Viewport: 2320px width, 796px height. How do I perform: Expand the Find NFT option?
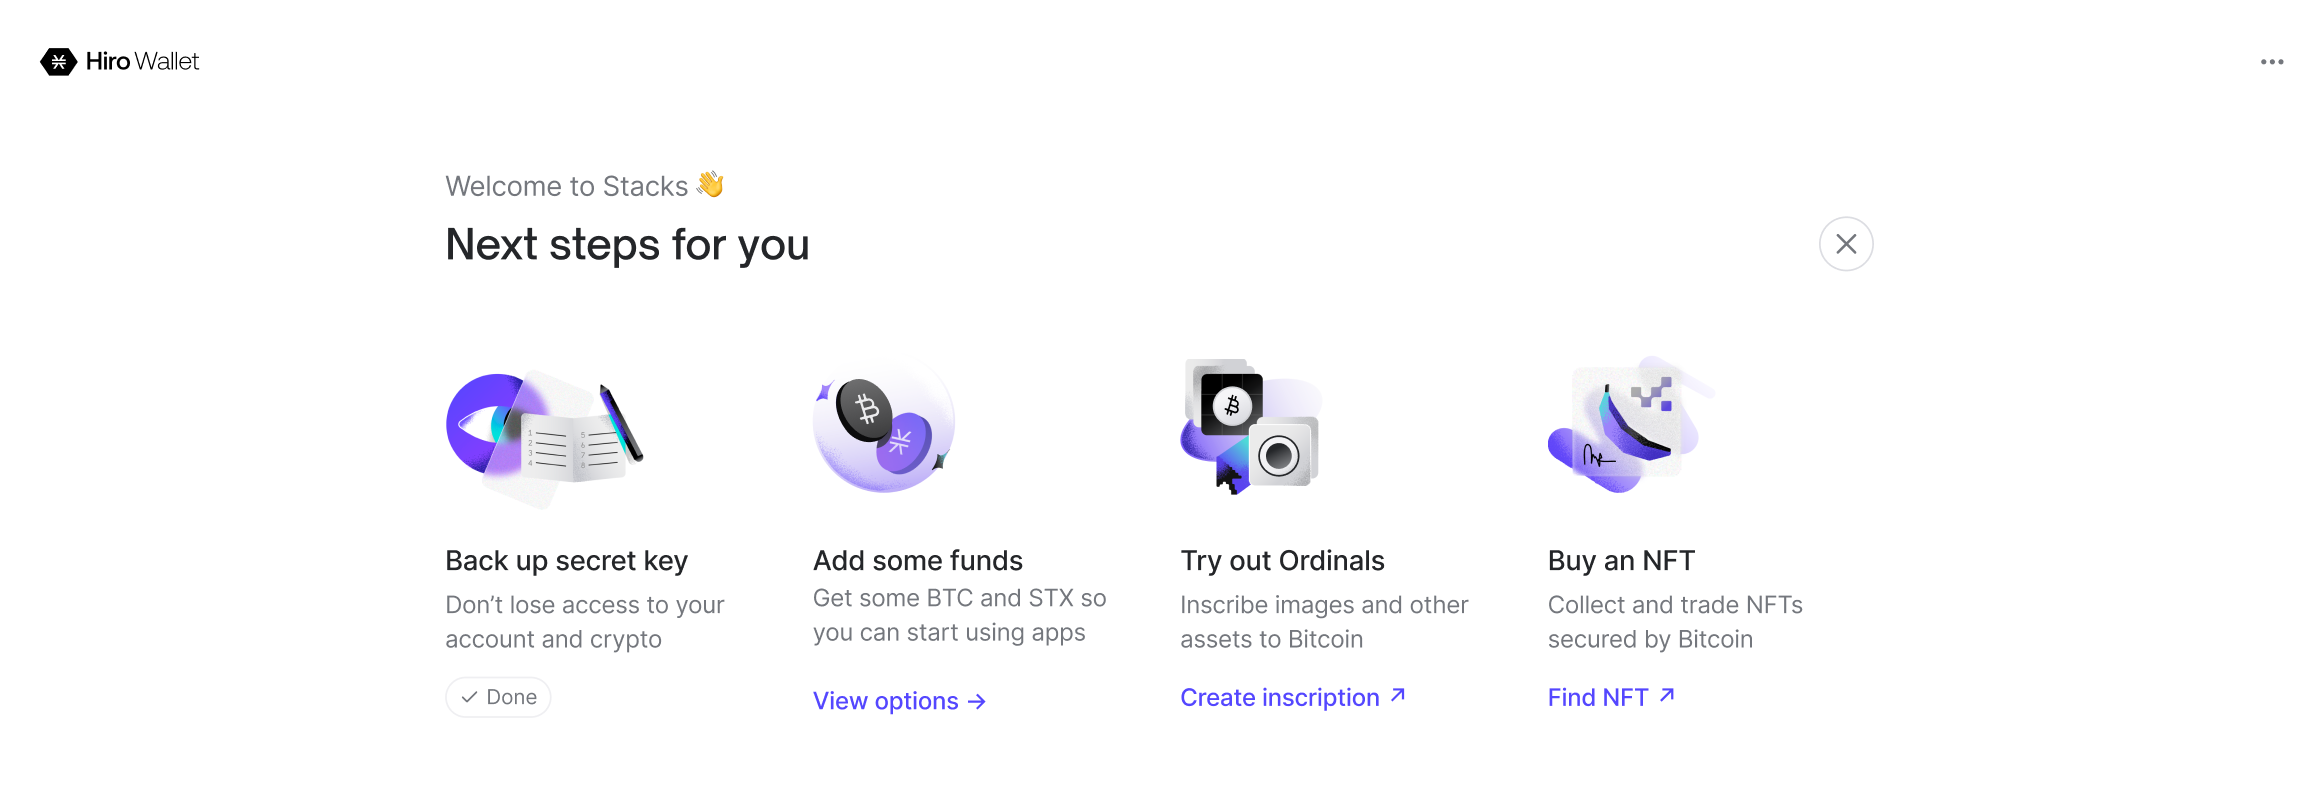pos(1610,697)
